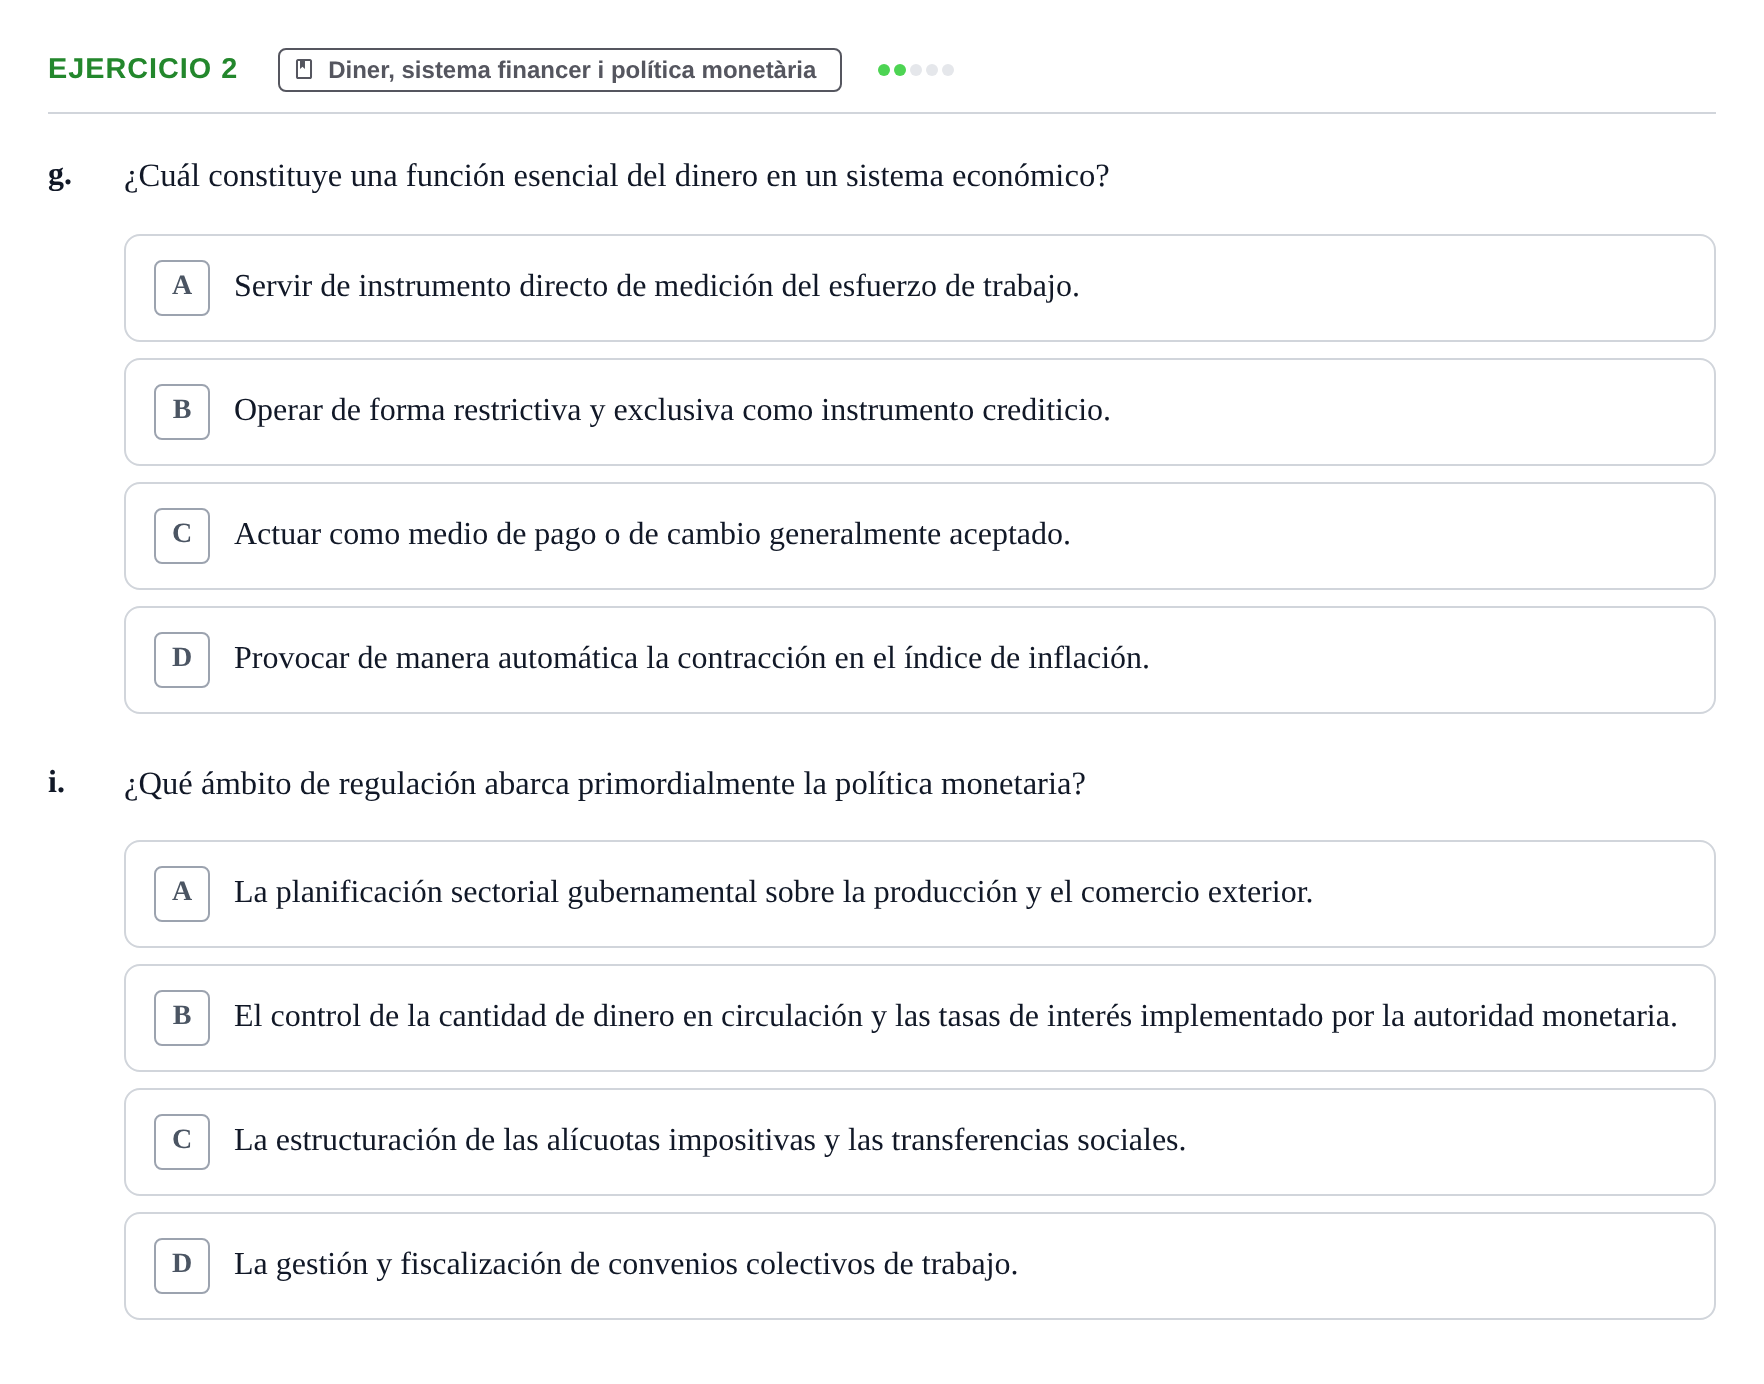Screen dimensions: 1764x1384
Task: Select option B letter box for question i
Action: click(x=182, y=1018)
